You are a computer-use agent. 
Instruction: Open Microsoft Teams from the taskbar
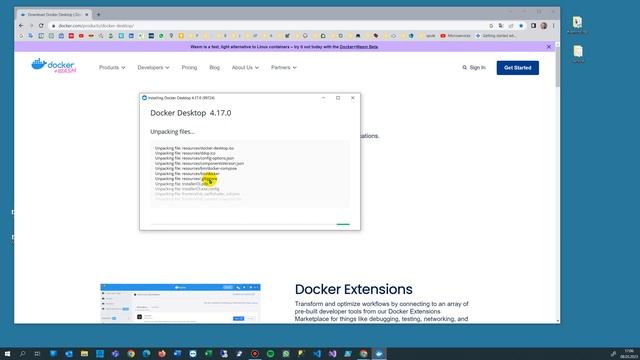click(116, 354)
